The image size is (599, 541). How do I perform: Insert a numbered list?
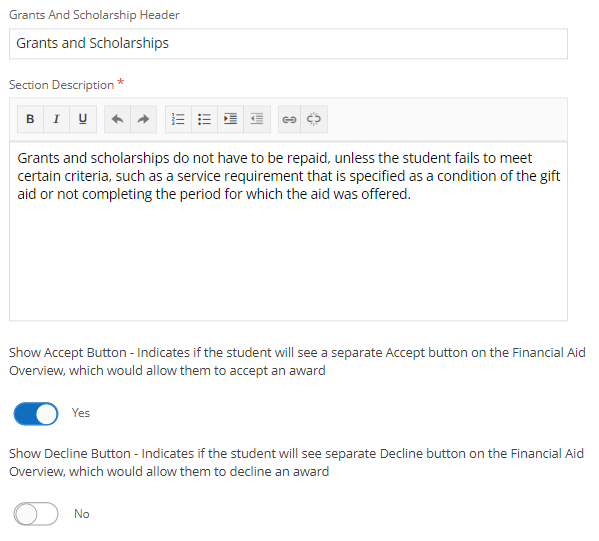[x=178, y=119]
